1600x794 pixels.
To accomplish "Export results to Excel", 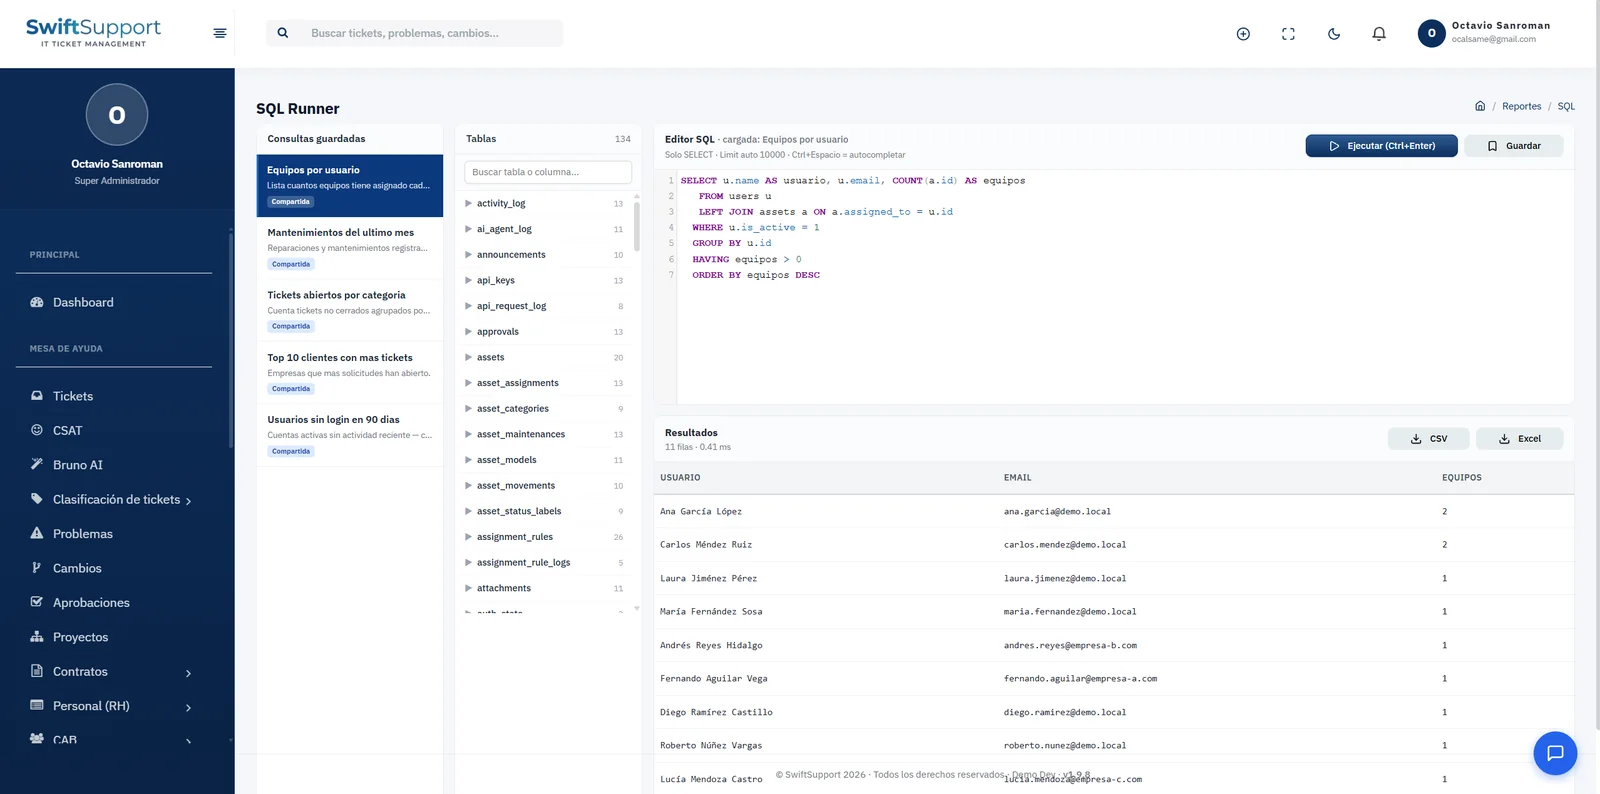I will tap(1519, 439).
